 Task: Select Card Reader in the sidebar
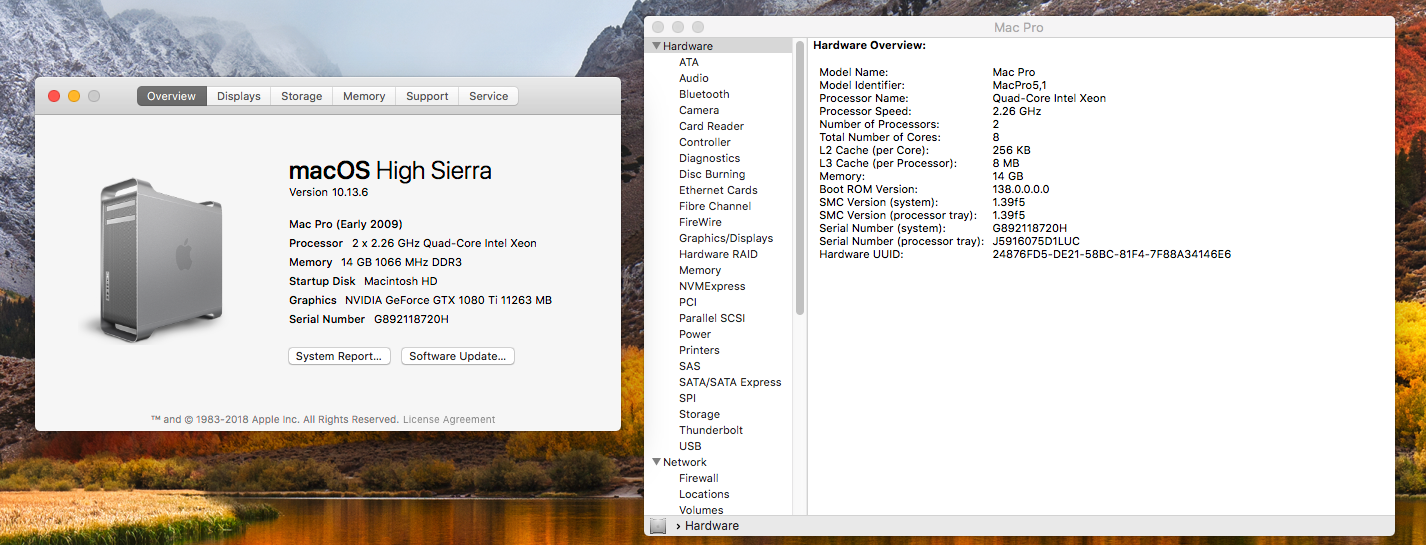[711, 126]
